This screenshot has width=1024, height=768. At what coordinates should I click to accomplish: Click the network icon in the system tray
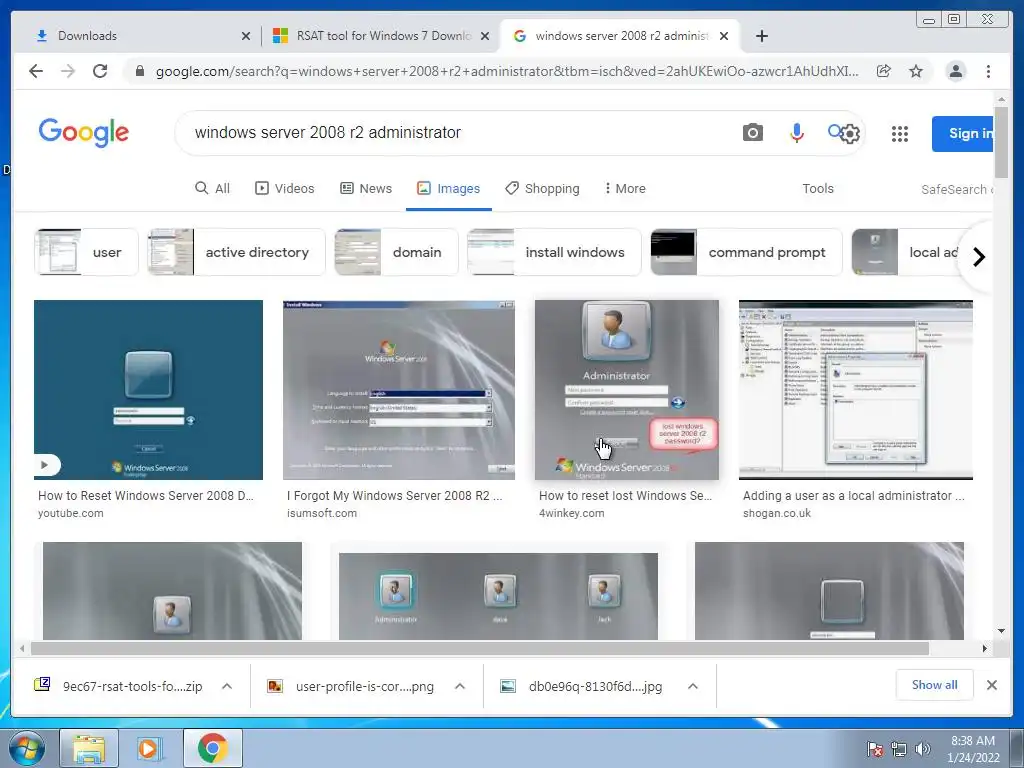[x=899, y=749]
